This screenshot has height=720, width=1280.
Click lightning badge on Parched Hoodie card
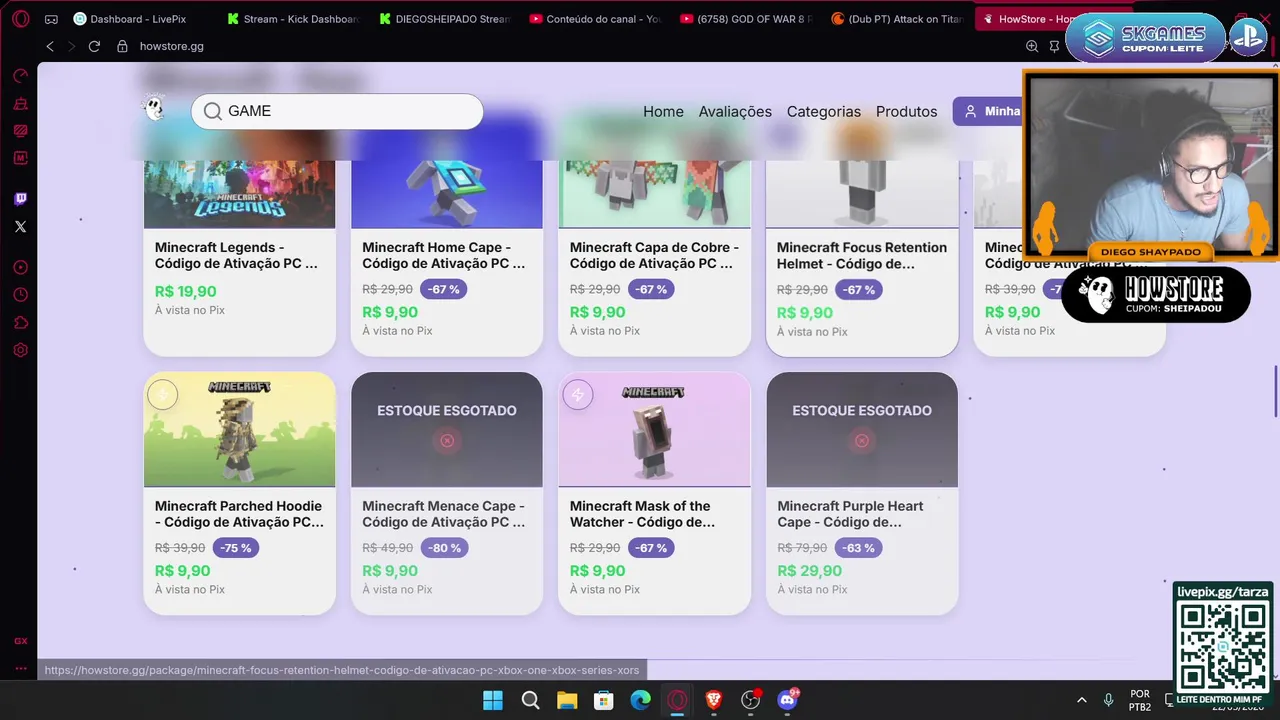click(162, 395)
